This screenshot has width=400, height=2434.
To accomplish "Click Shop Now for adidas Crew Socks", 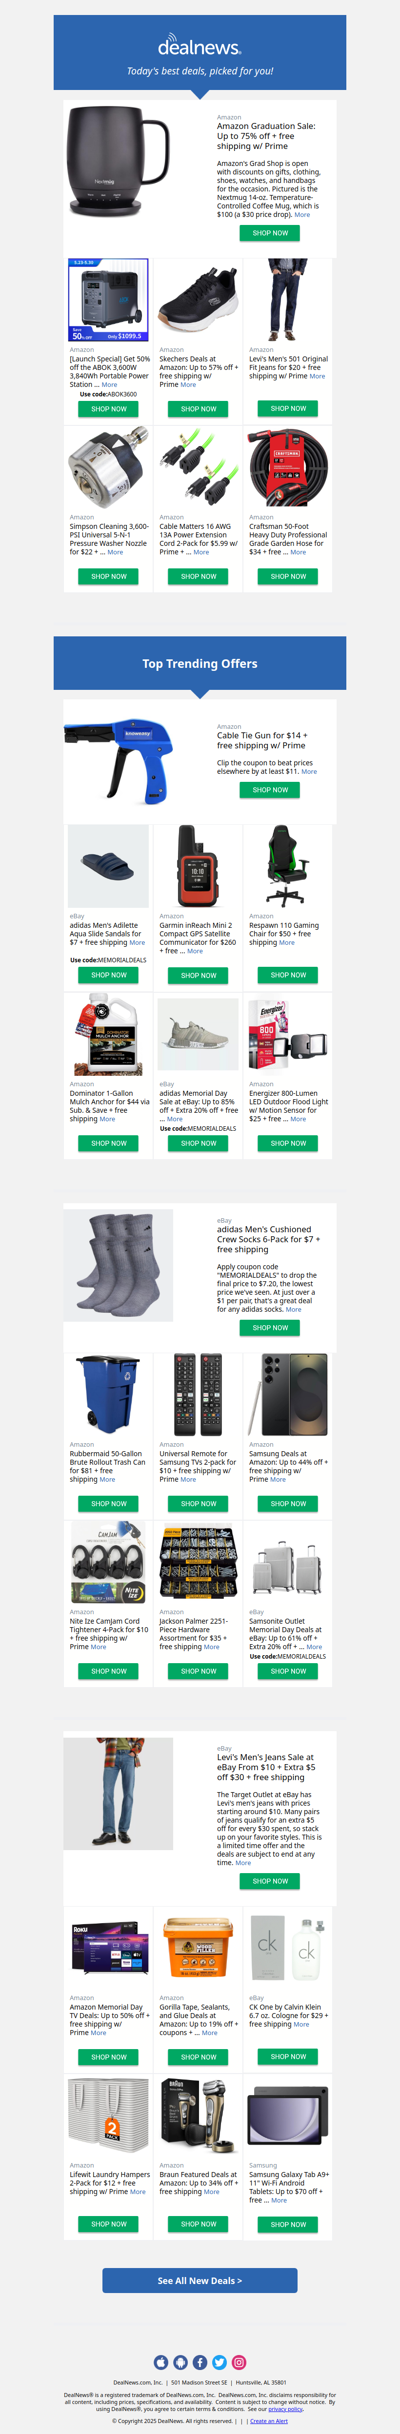I will 270,1328.
